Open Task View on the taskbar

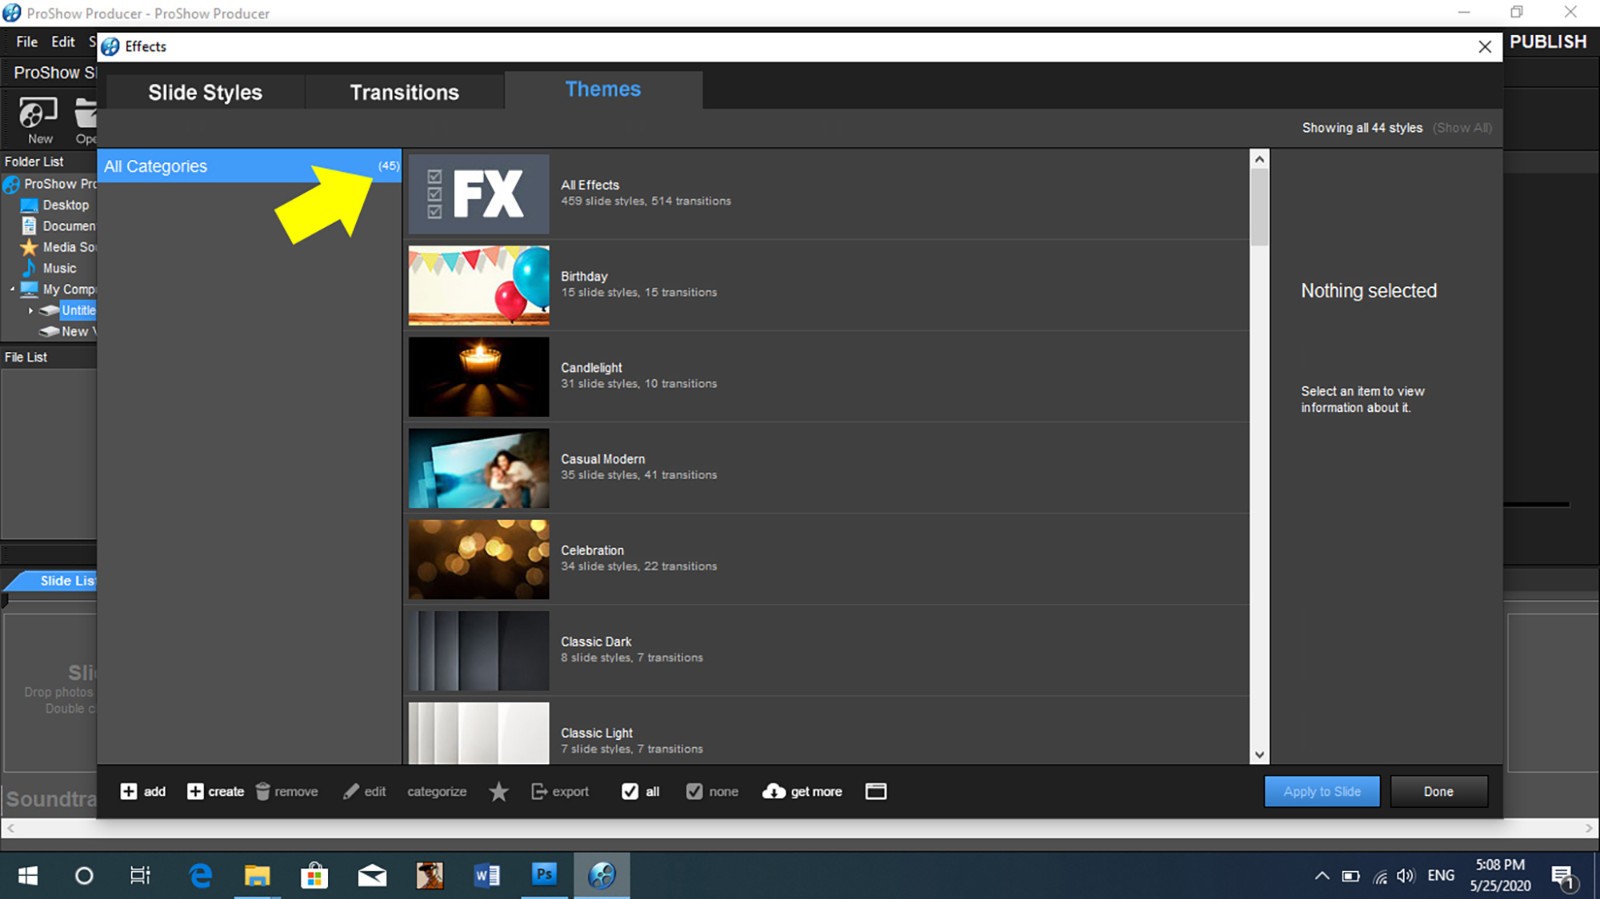pos(140,876)
